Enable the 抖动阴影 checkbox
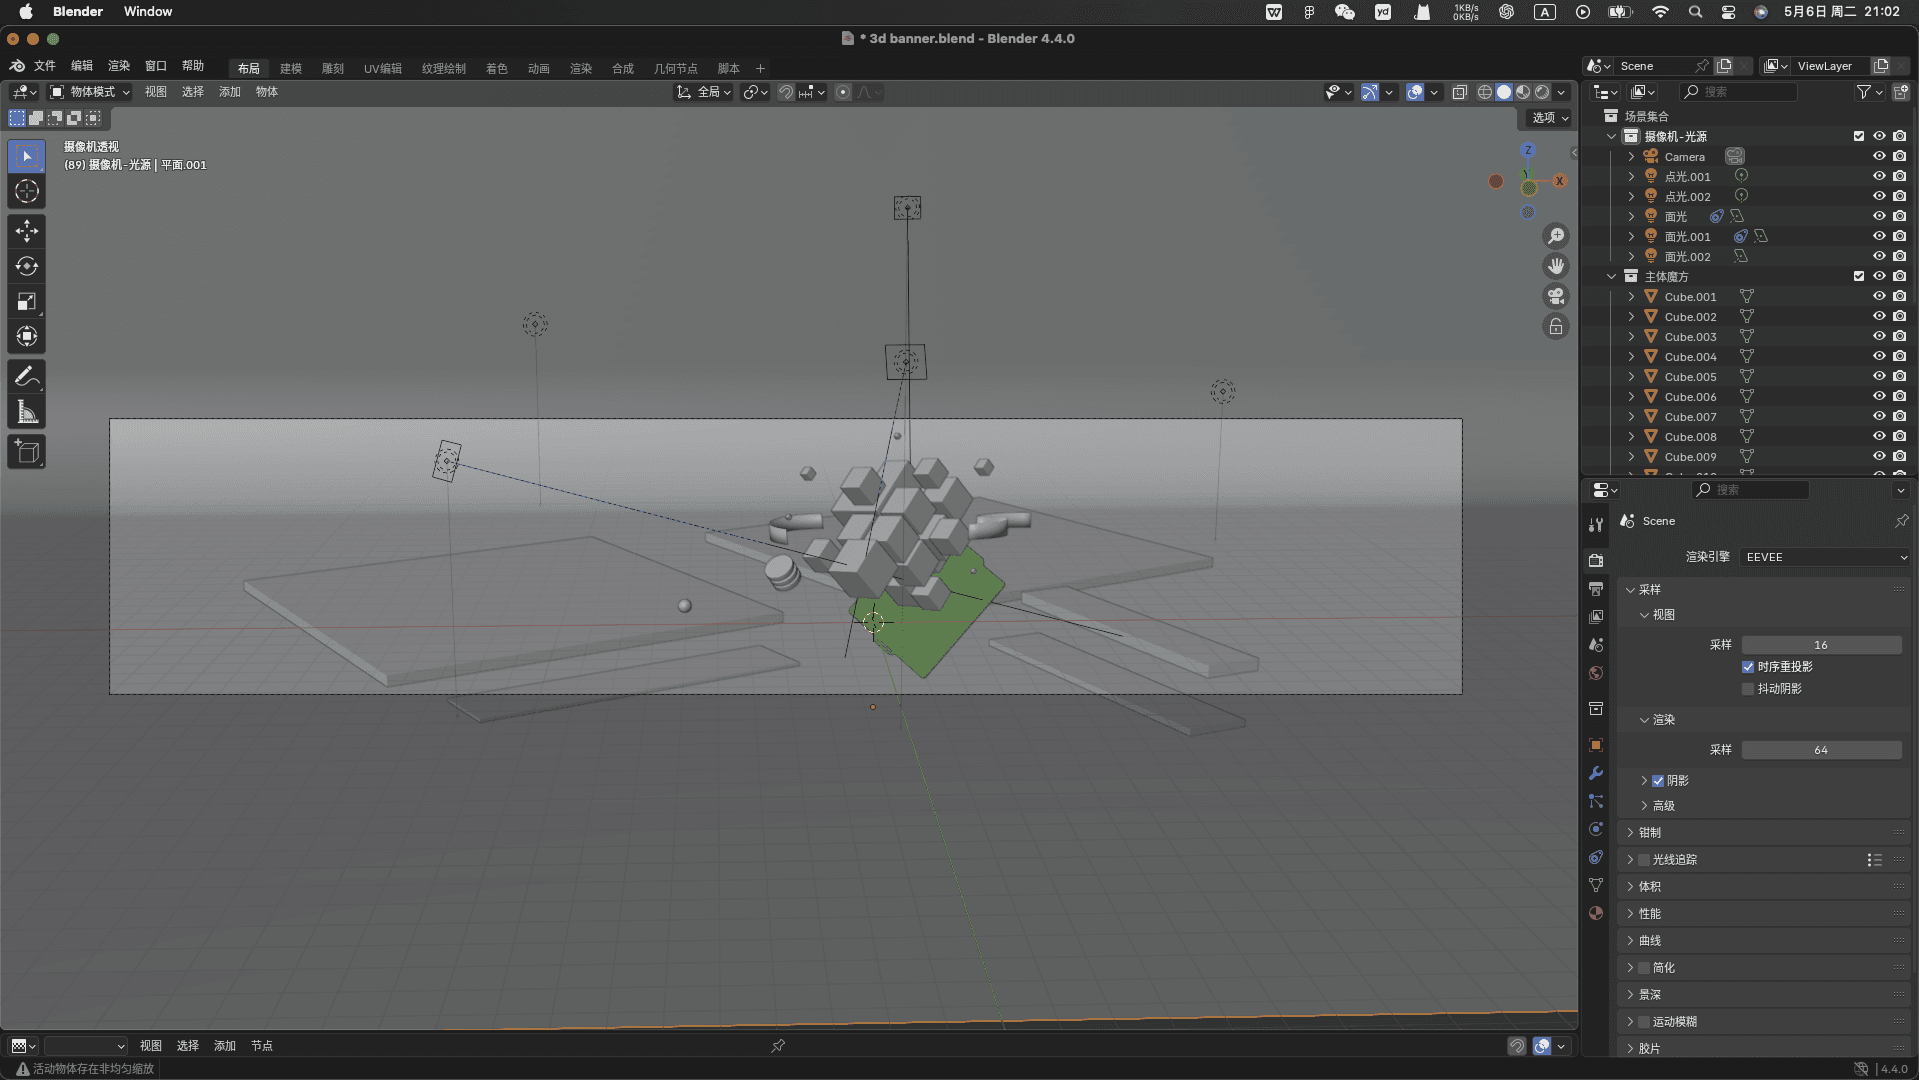 [1748, 689]
